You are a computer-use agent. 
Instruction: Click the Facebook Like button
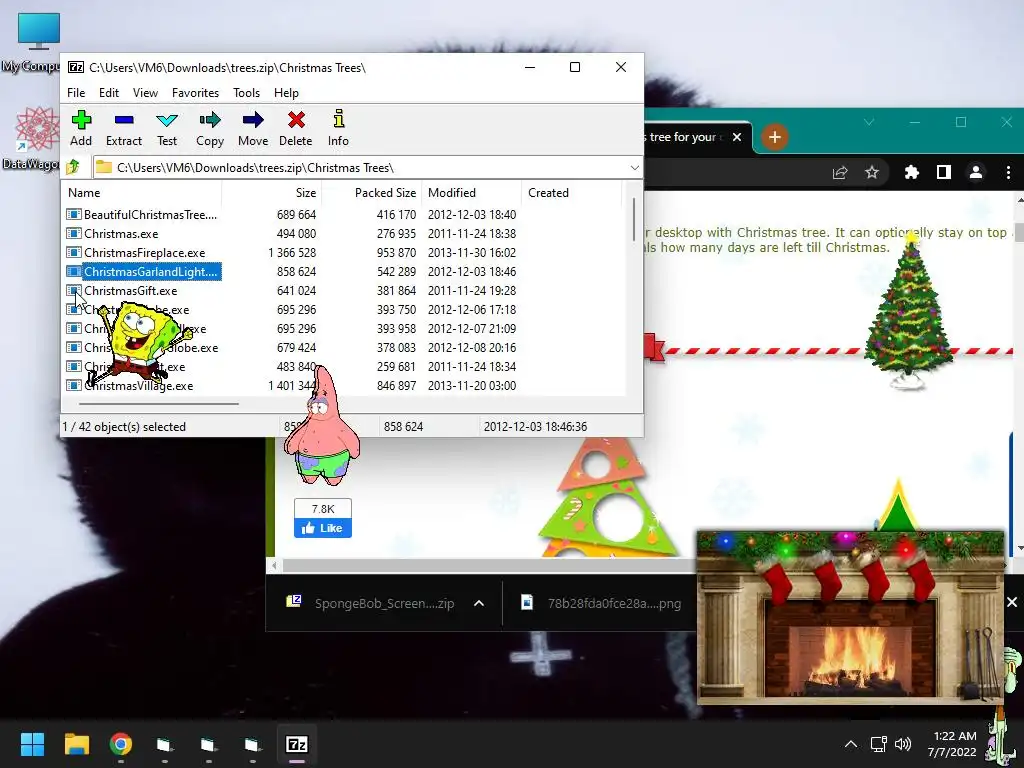(x=323, y=528)
